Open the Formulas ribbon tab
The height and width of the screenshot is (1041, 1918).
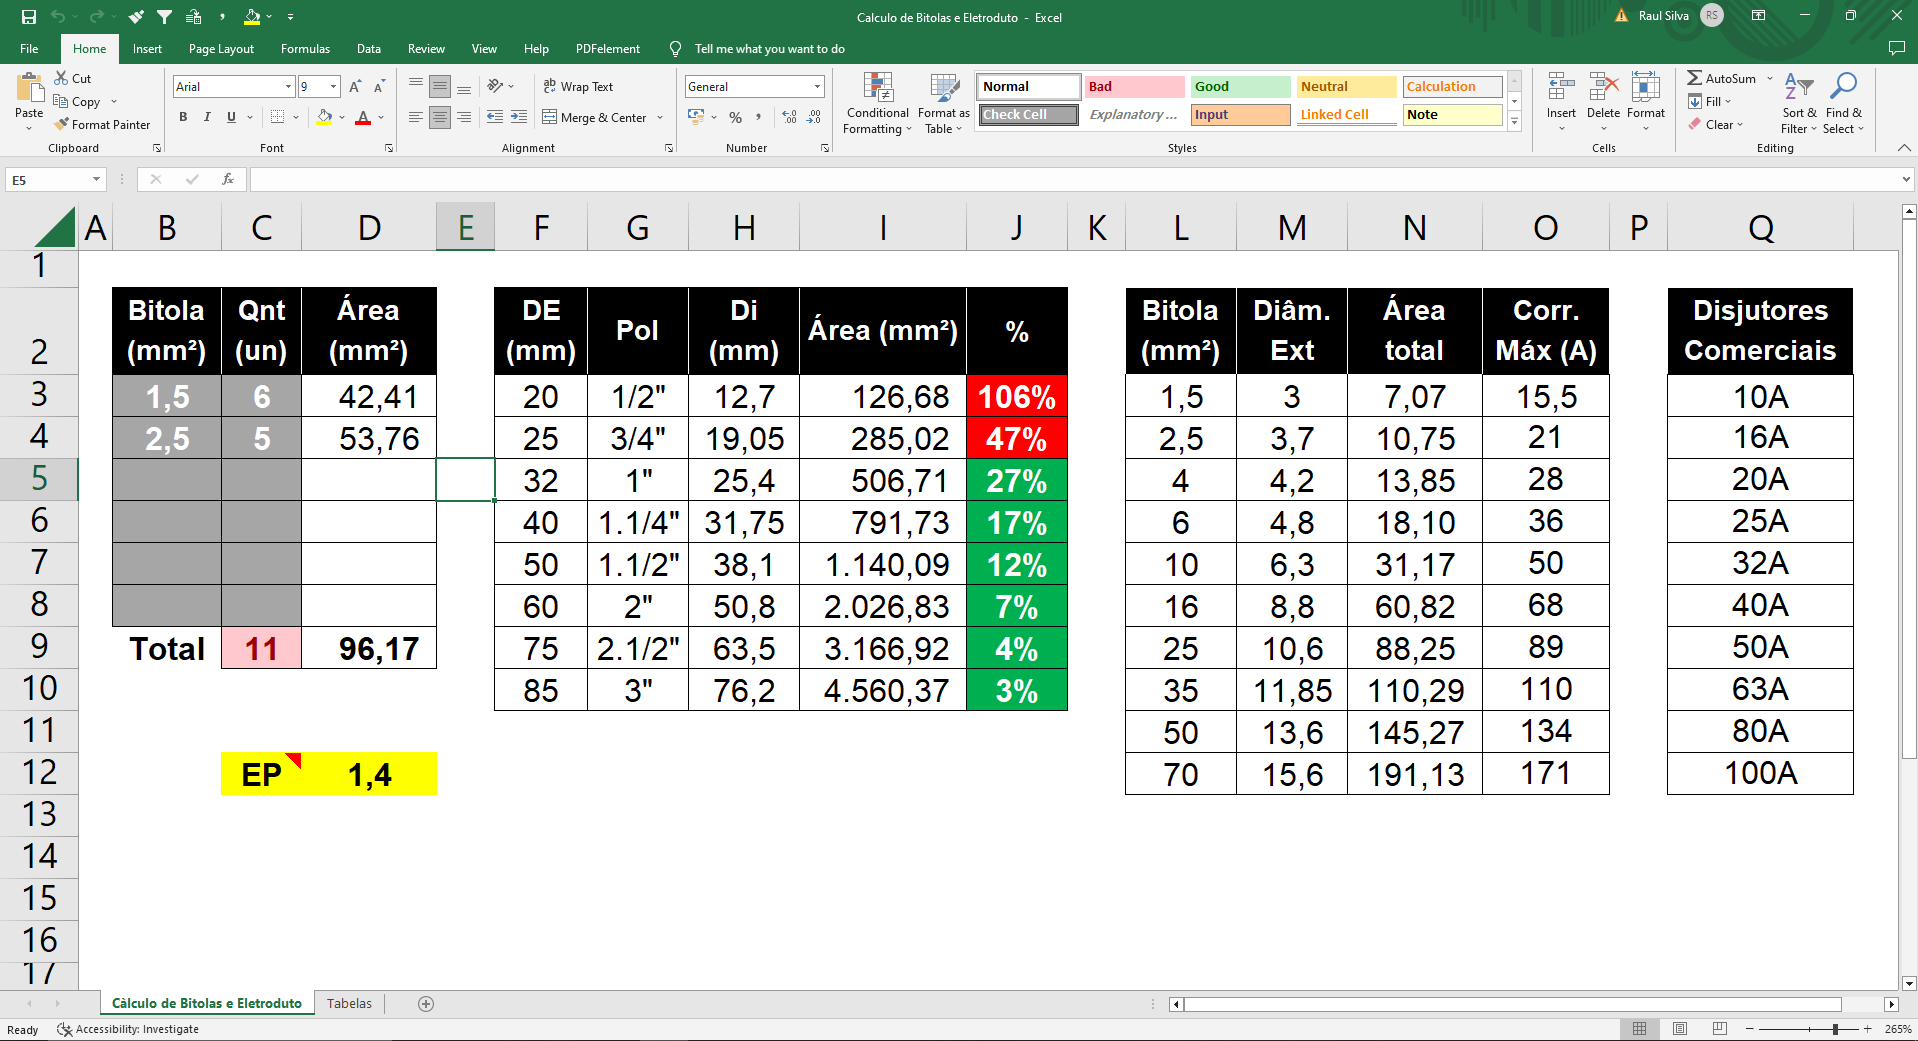coord(305,49)
